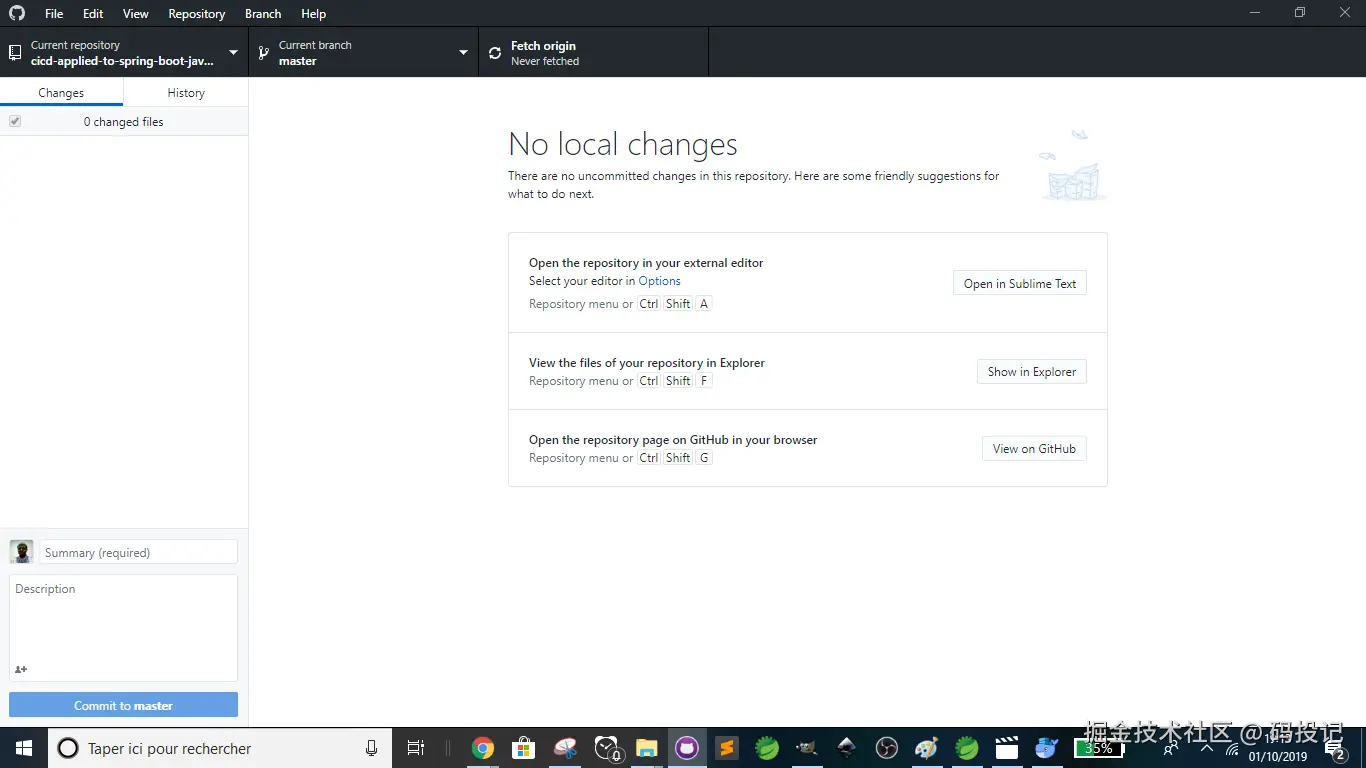The width and height of the screenshot is (1366, 768).
Task: Open Paint palette icon in taskbar
Action: click(x=927, y=748)
